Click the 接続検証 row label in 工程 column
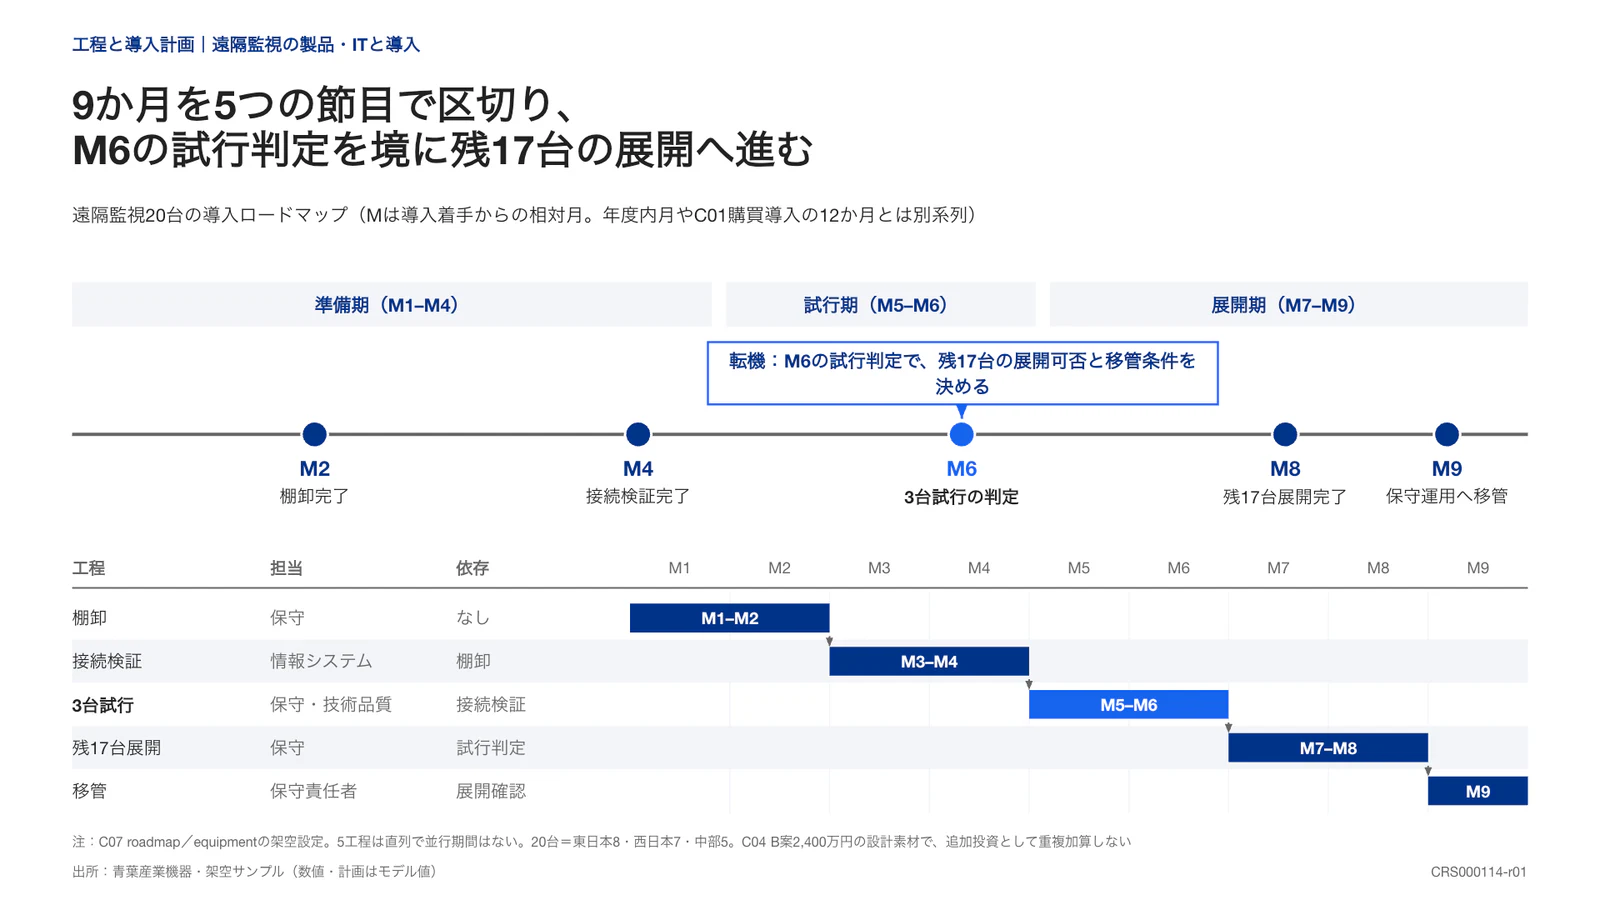This screenshot has height=900, width=1600. (x=107, y=661)
